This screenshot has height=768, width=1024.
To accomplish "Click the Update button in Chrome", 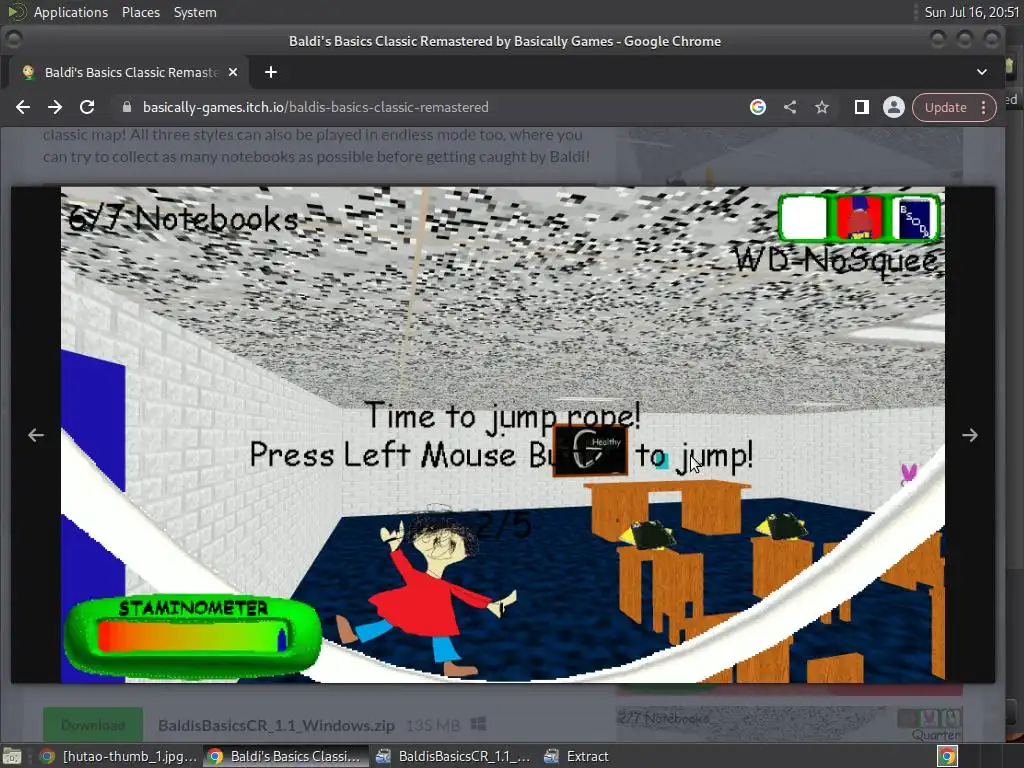I will point(945,107).
